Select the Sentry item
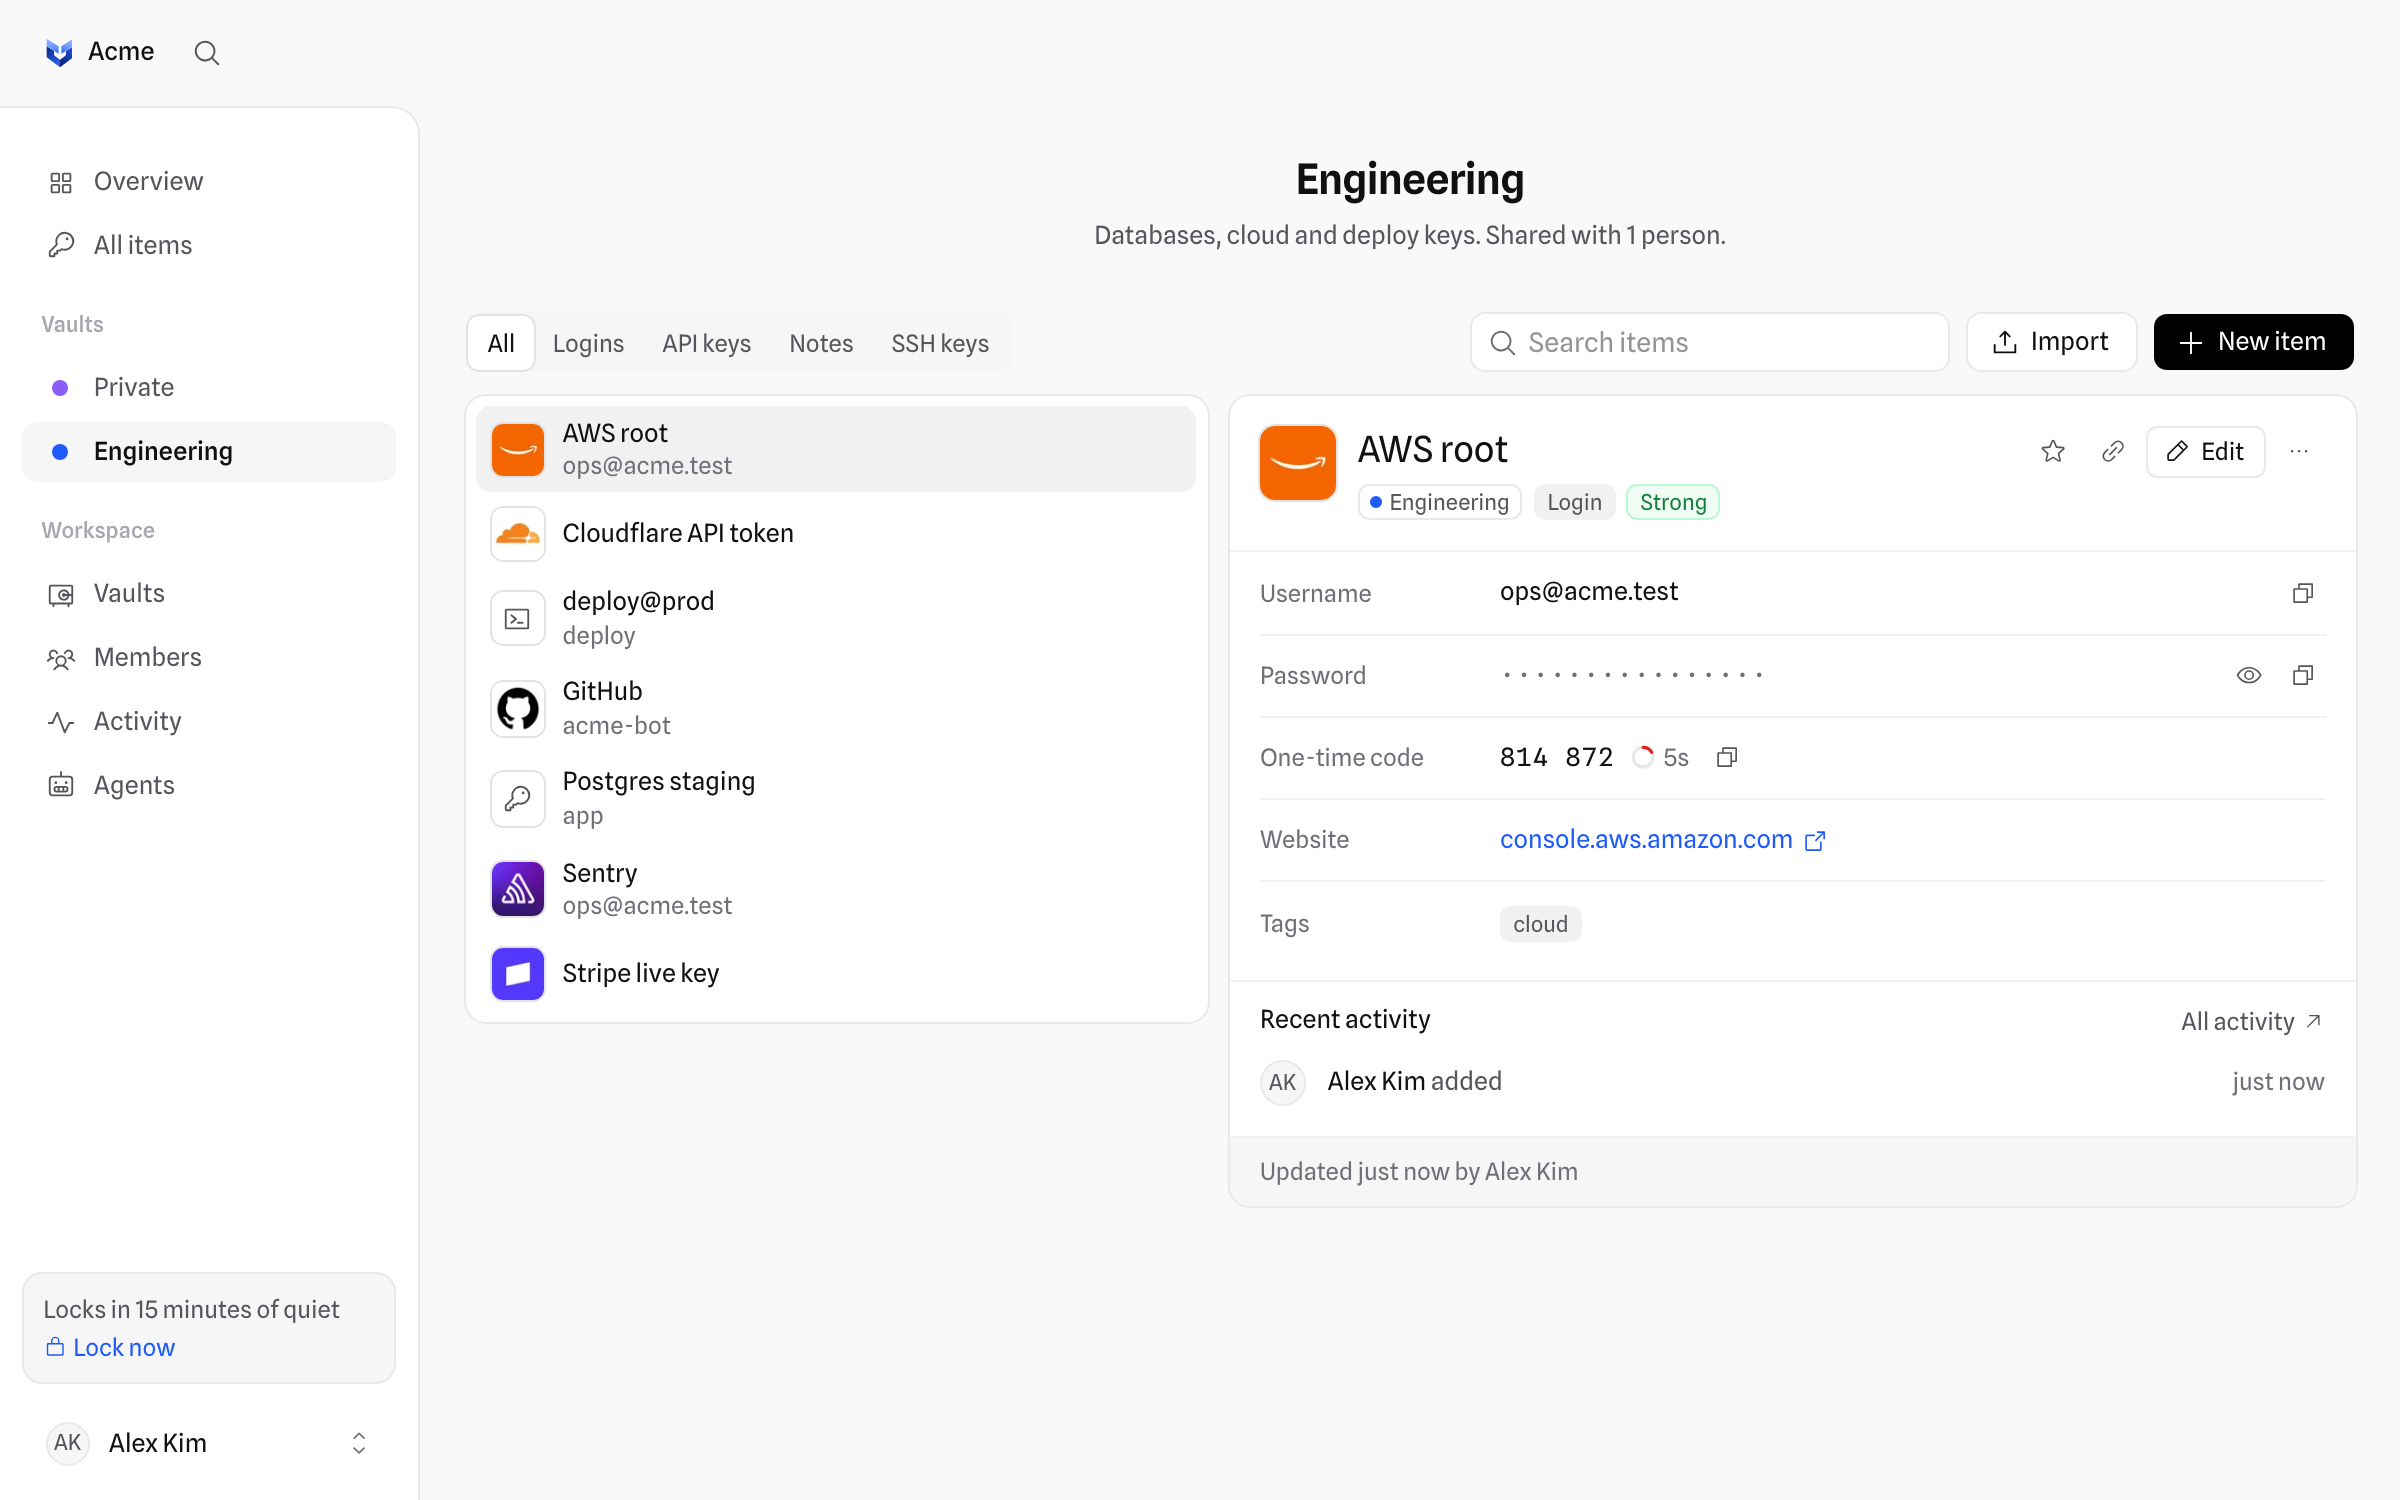 (x=836, y=888)
